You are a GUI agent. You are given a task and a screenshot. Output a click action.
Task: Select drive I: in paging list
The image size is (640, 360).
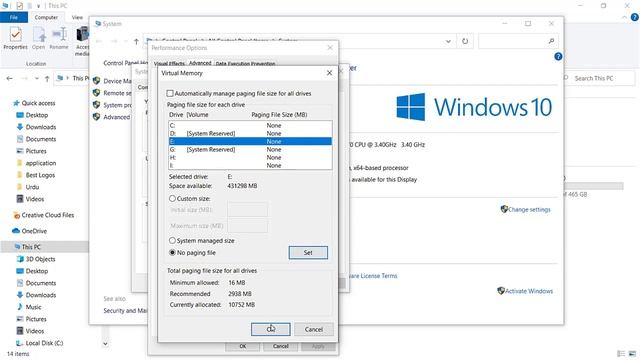[250, 165]
